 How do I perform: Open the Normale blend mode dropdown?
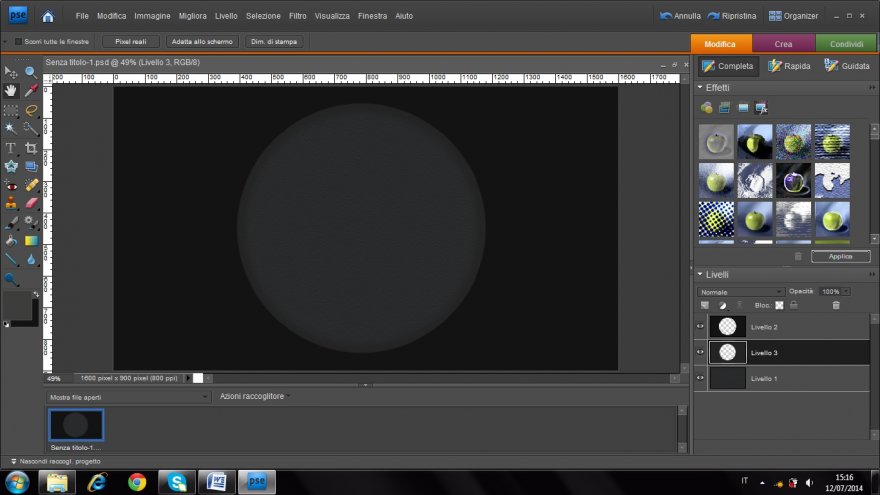(x=741, y=291)
